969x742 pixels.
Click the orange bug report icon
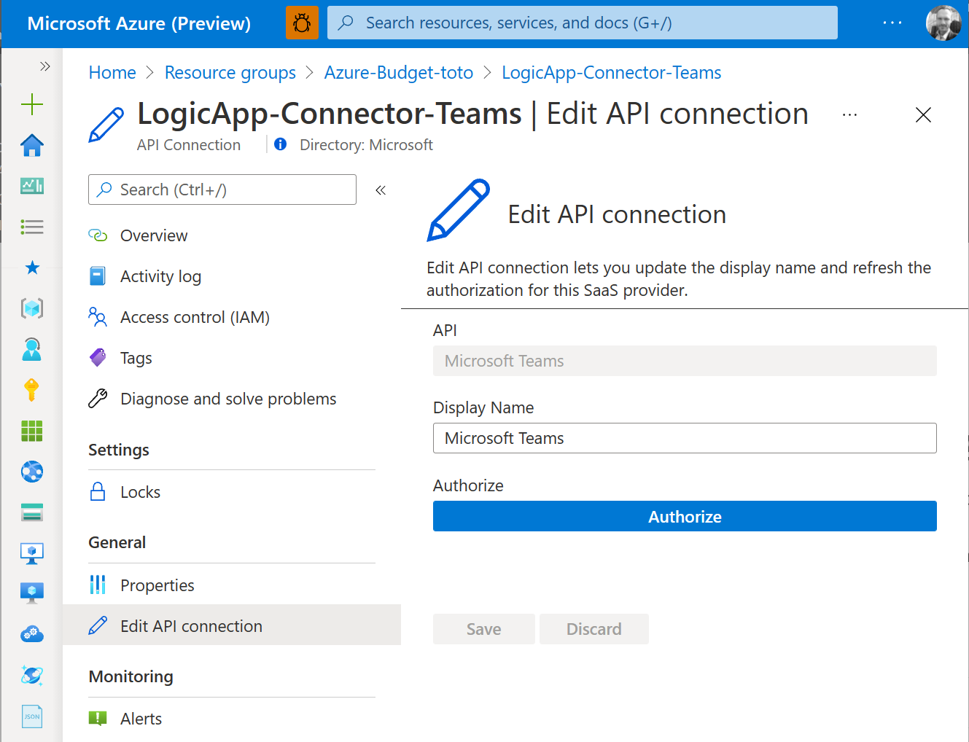point(302,23)
